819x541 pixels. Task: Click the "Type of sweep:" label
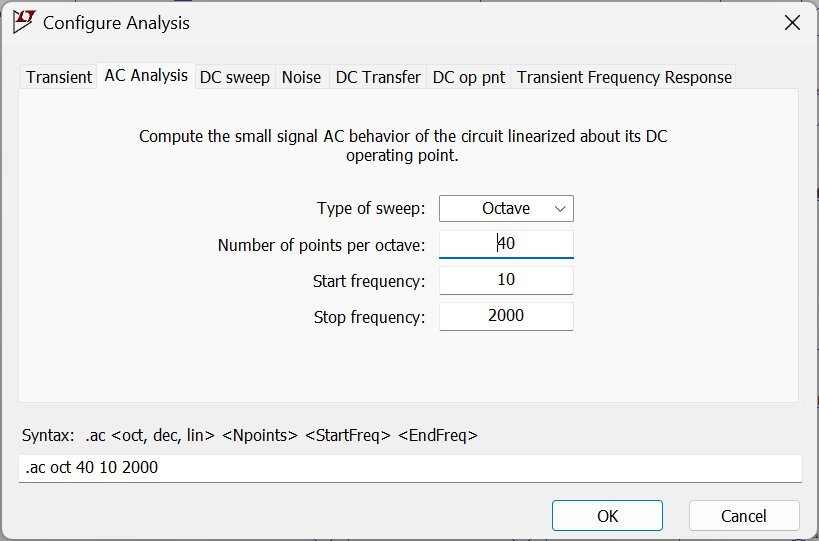point(371,208)
